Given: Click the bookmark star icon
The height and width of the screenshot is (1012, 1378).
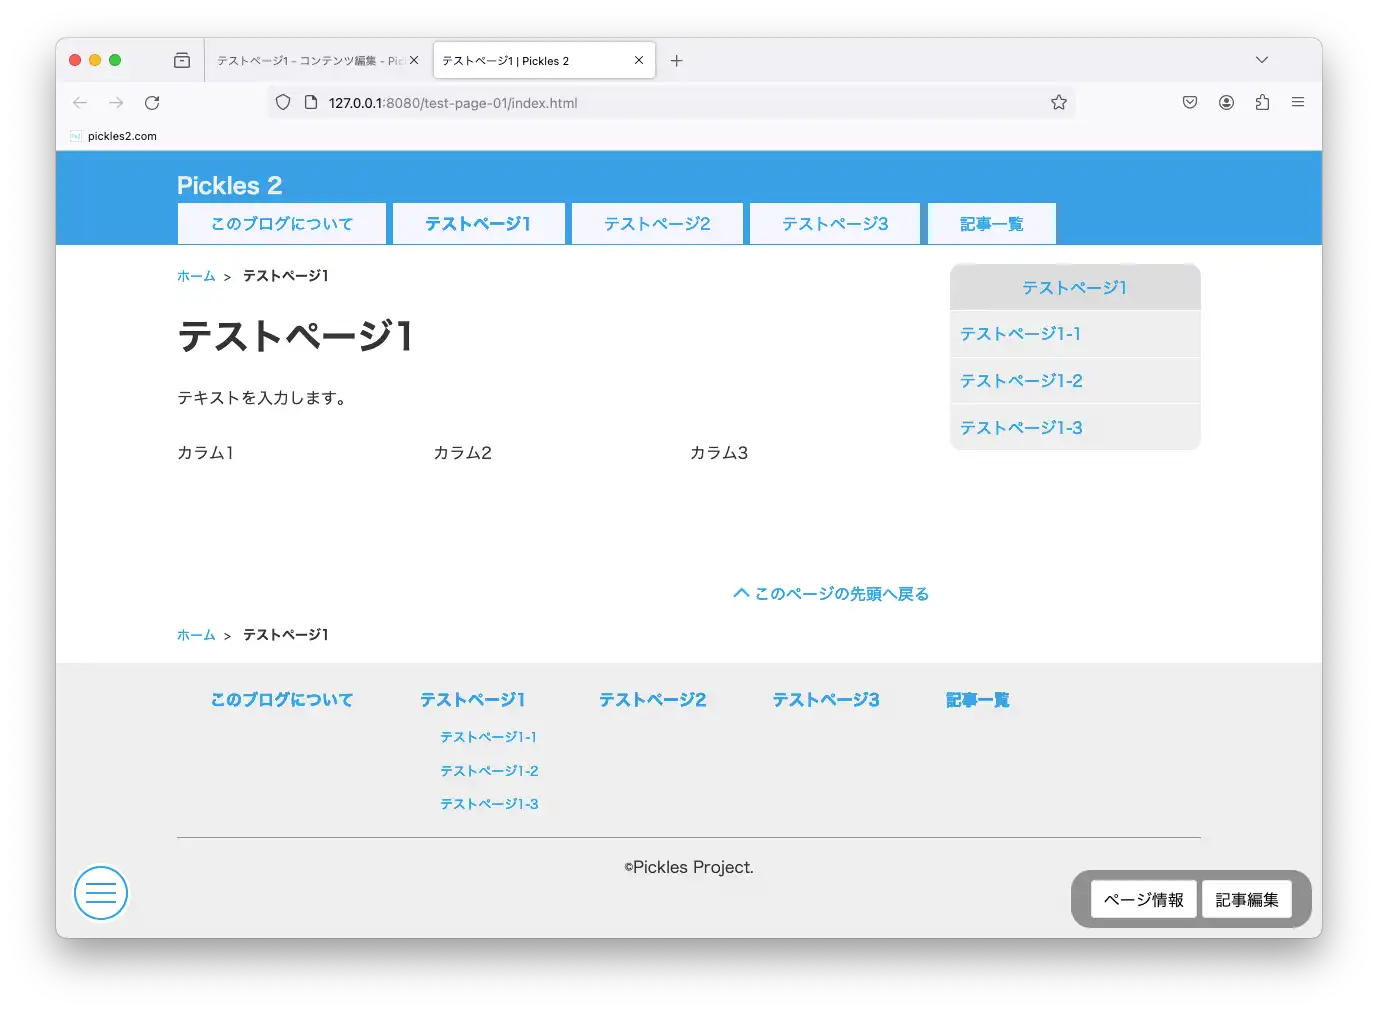Looking at the screenshot, I should (x=1058, y=103).
